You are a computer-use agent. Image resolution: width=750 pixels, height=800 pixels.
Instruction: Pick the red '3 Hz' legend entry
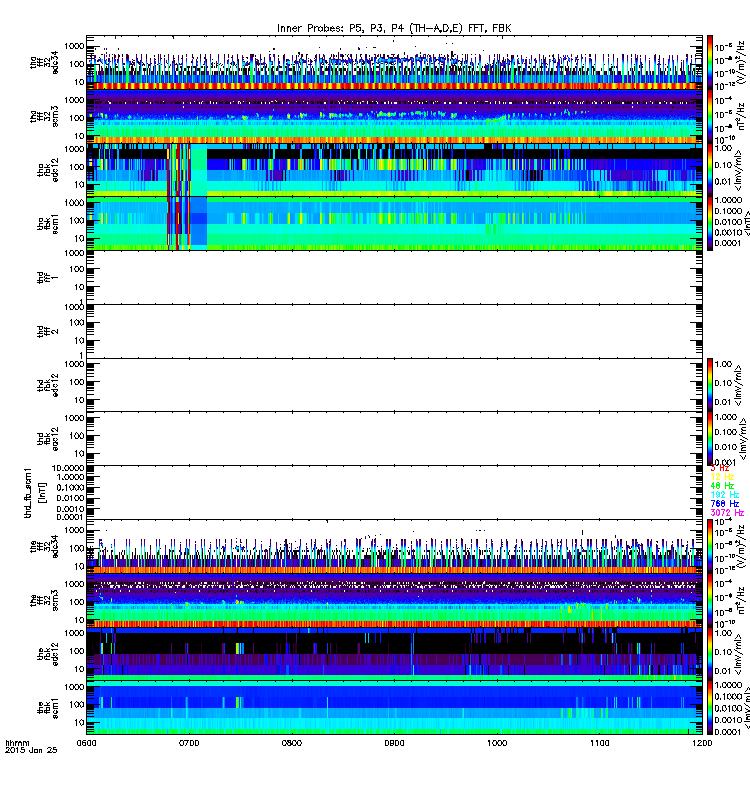(719, 468)
